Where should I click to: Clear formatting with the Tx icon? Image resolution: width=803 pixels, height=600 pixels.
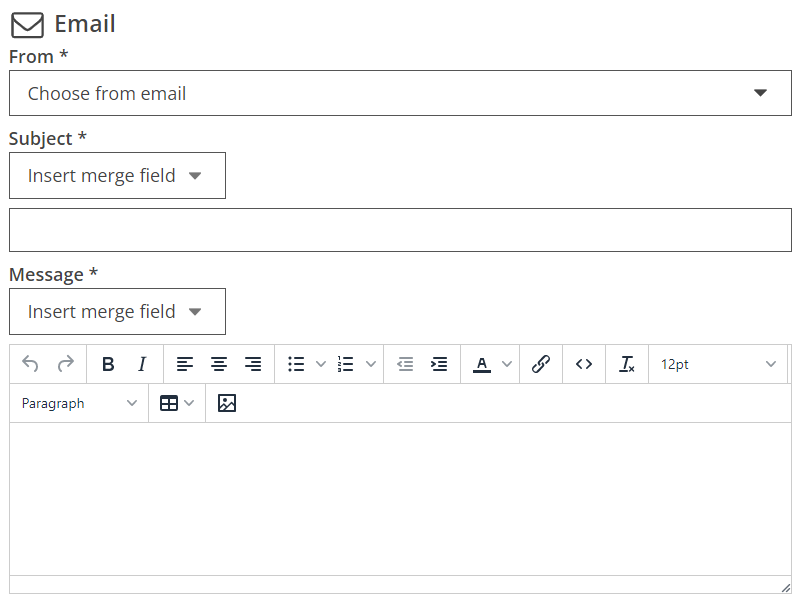click(627, 364)
